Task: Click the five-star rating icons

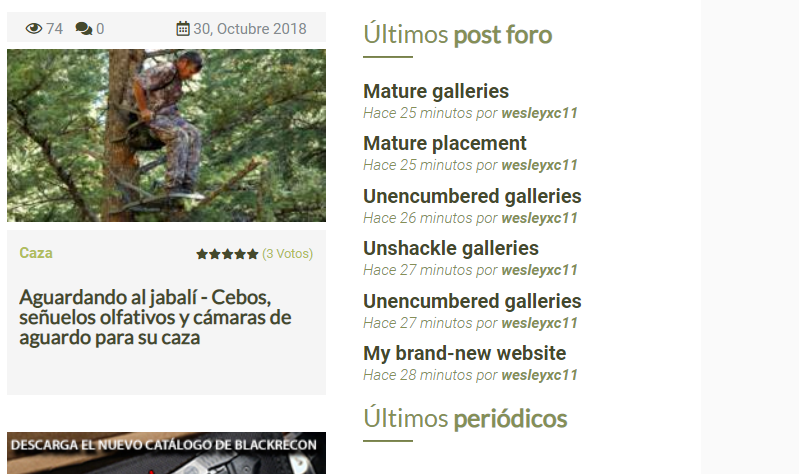Action: [227, 254]
